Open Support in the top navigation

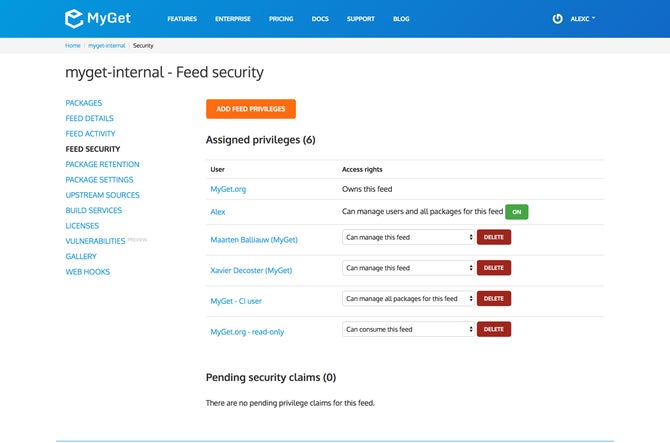click(361, 19)
